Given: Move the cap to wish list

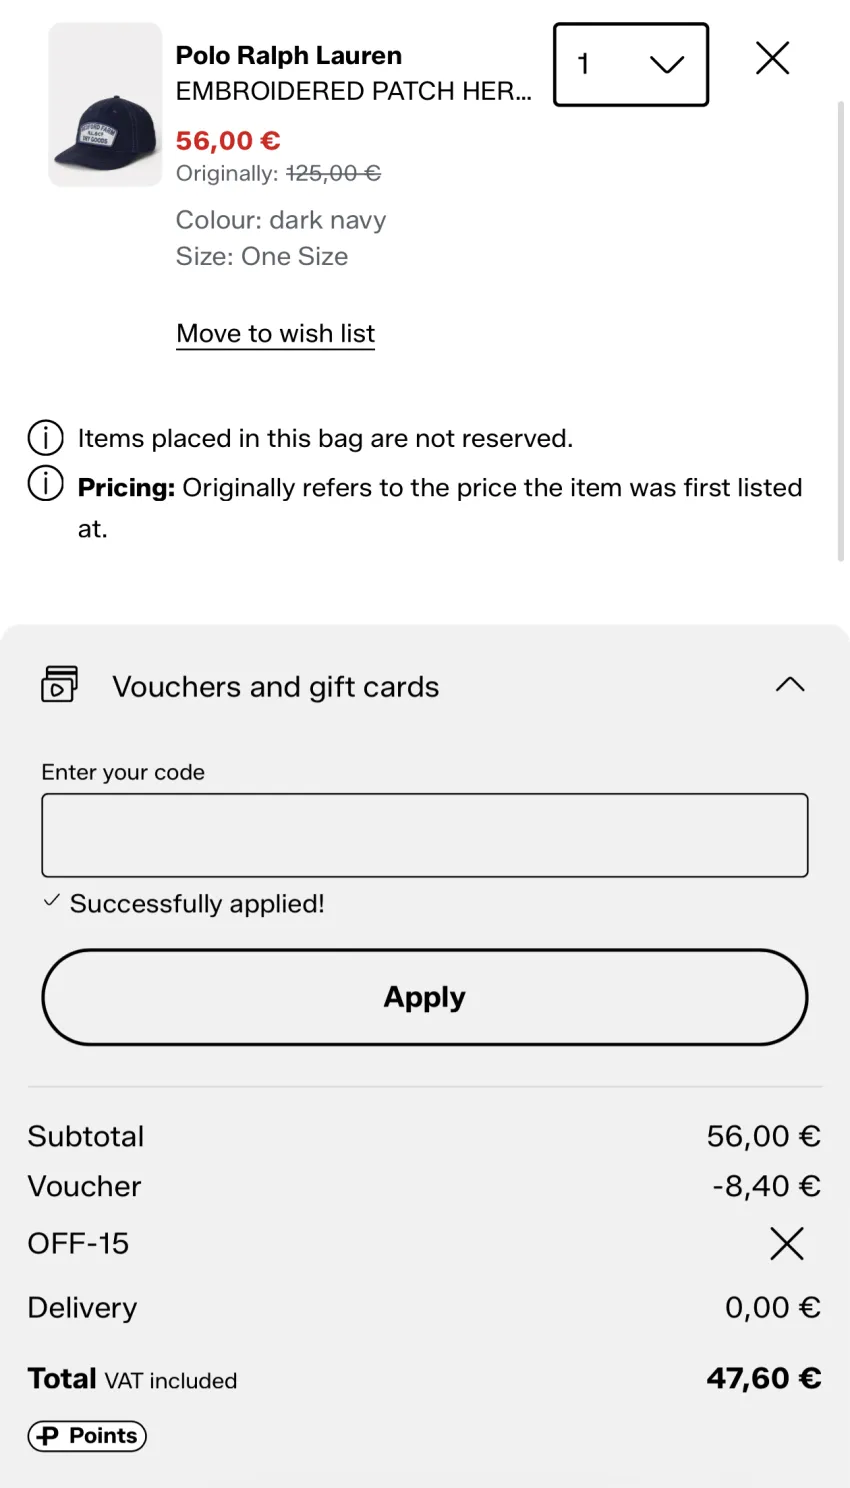Looking at the screenshot, I should pyautogui.click(x=276, y=334).
